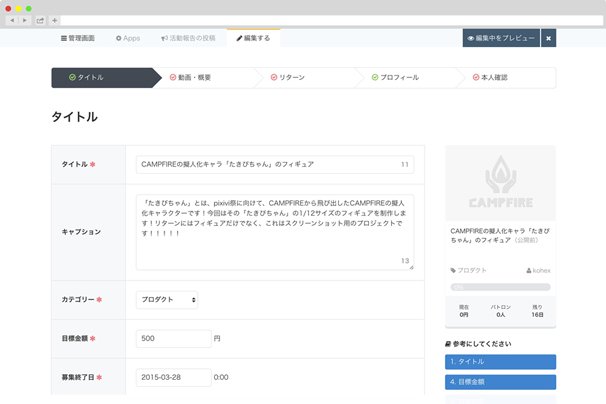Image resolution: width=606 pixels, height=404 pixels.
Task: Open the Apps menu item
Action: pyautogui.click(x=128, y=38)
